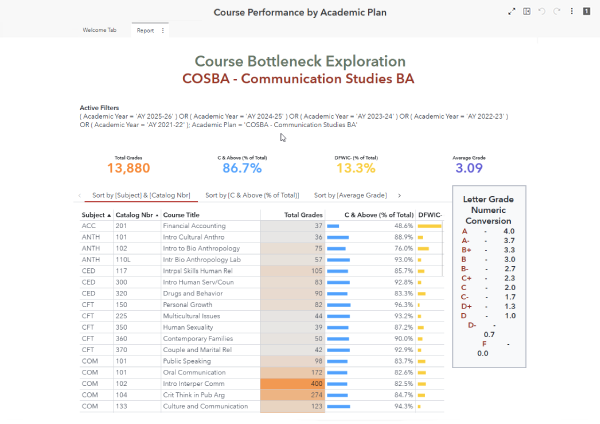Select the C & Above 86.7% key value

pos(242,168)
